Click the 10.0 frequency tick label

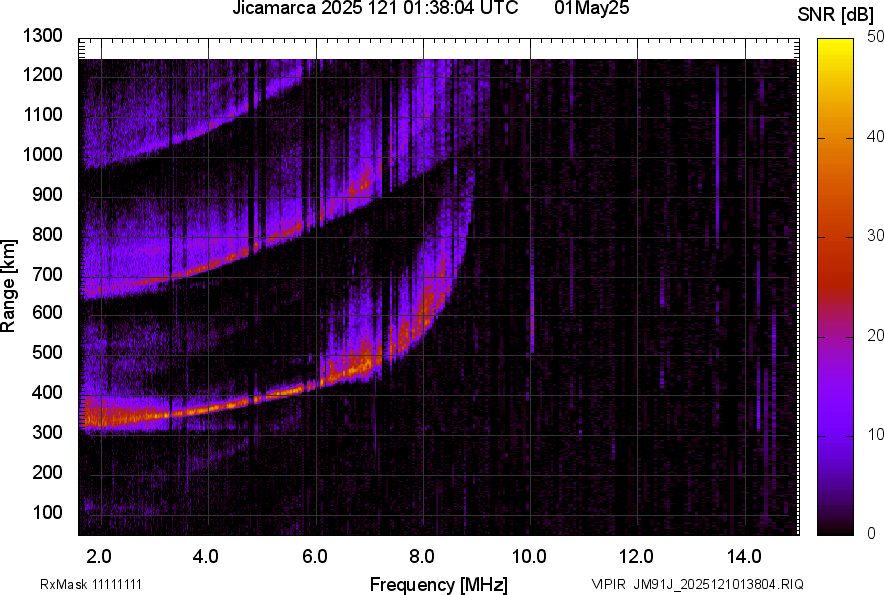(529, 557)
